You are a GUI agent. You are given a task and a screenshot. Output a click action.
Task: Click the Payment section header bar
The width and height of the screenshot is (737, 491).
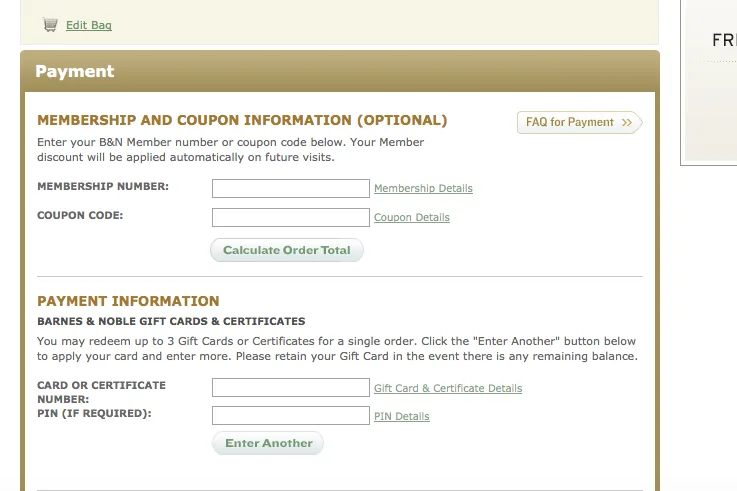point(340,72)
